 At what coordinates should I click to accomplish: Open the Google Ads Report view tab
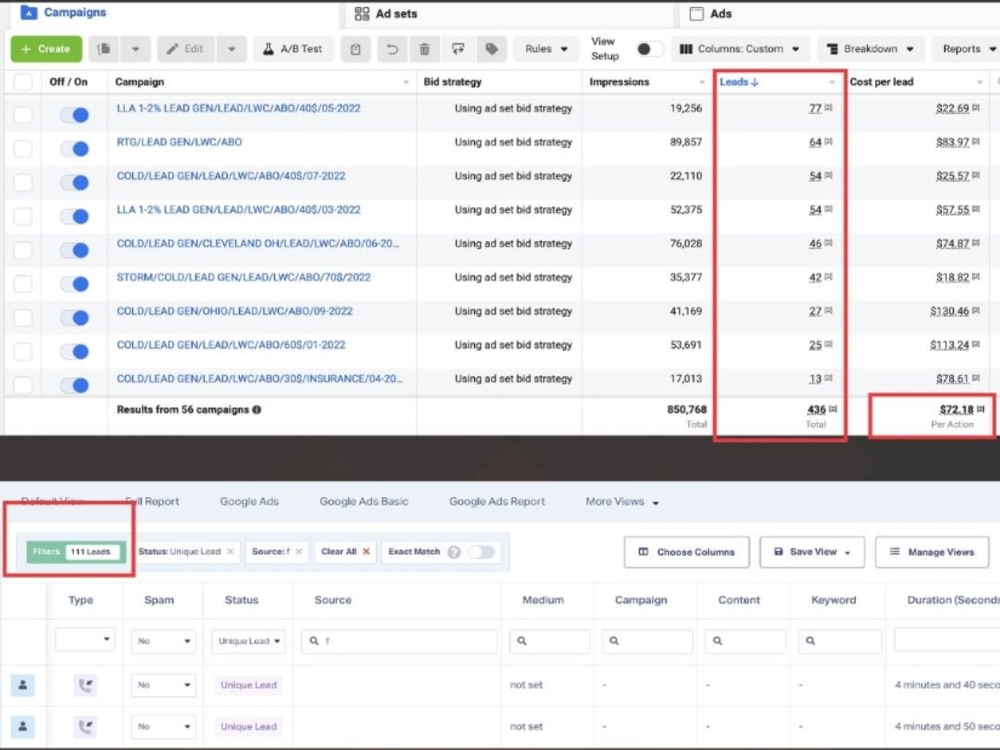click(x=497, y=502)
